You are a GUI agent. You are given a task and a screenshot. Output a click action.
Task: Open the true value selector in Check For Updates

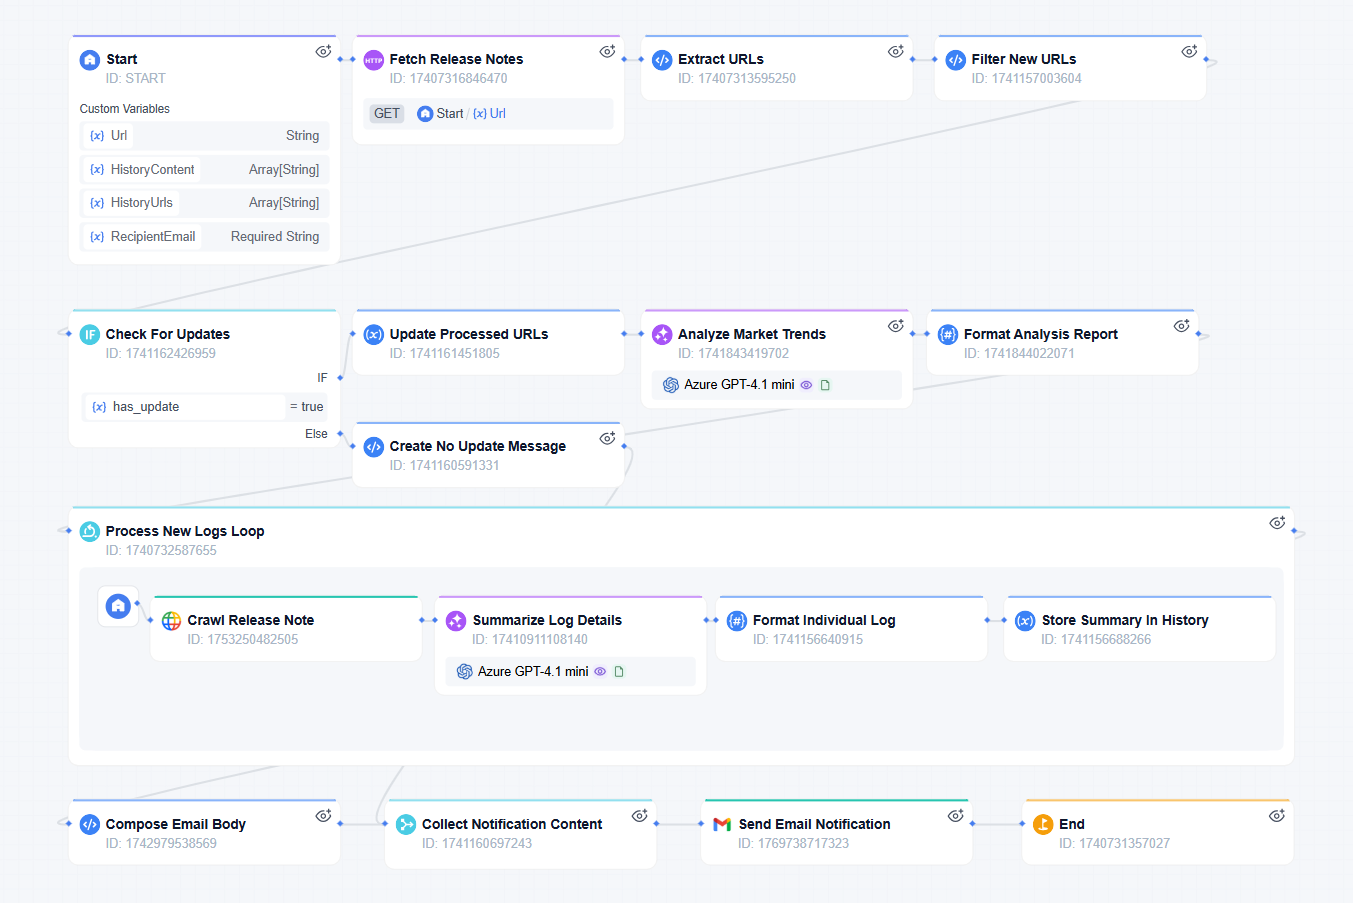306,406
